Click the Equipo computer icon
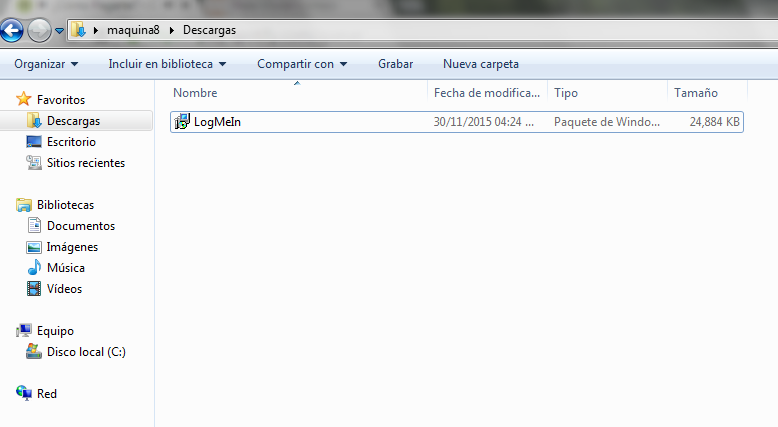The width and height of the screenshot is (778, 427). (24, 330)
